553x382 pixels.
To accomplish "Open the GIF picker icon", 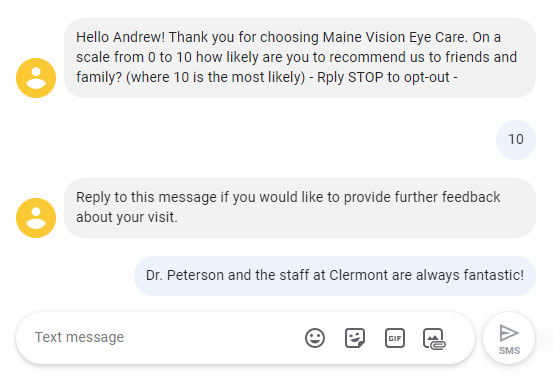I will [395, 338].
